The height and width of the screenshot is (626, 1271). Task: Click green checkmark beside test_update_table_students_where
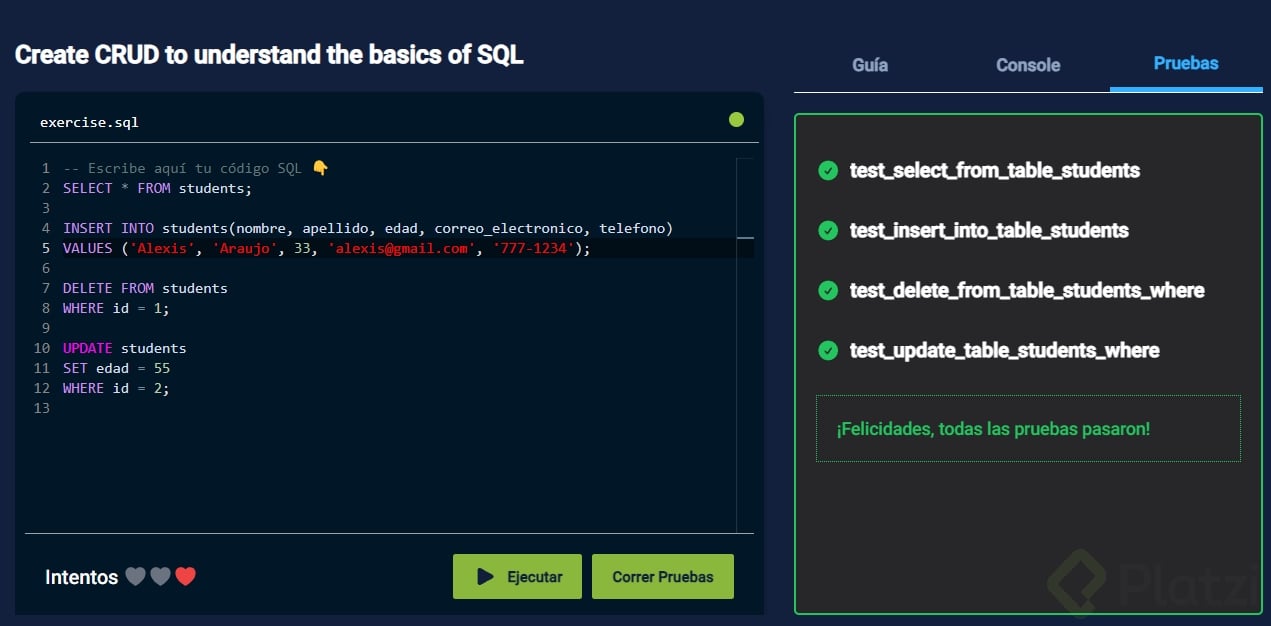(828, 351)
